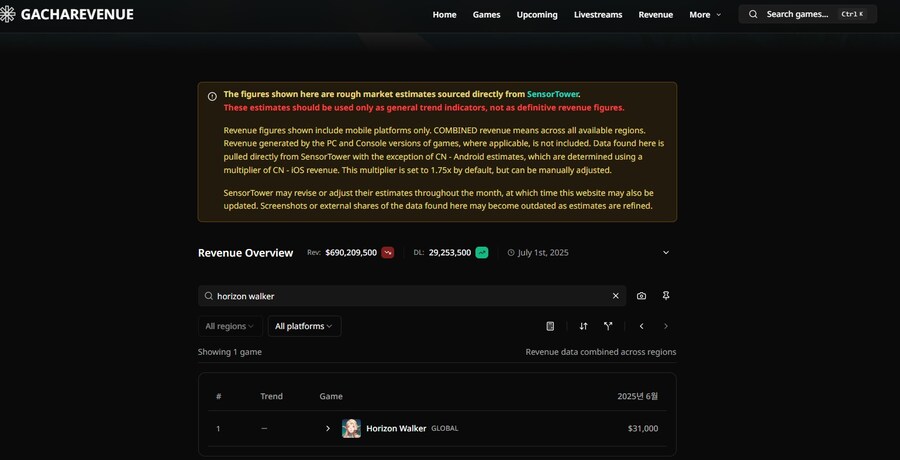
Task: Click the Trend column header
Action: (271, 396)
